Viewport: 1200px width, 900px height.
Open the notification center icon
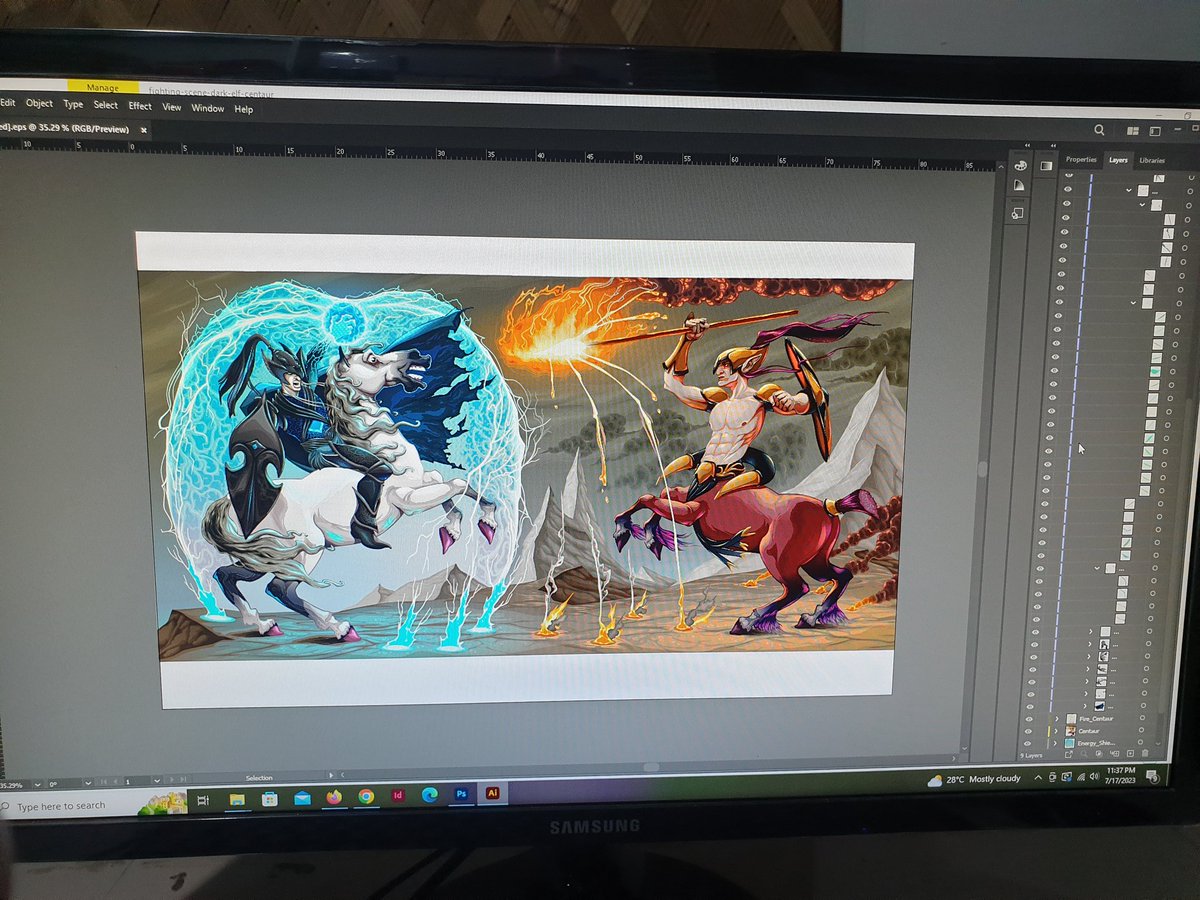coord(1153,778)
